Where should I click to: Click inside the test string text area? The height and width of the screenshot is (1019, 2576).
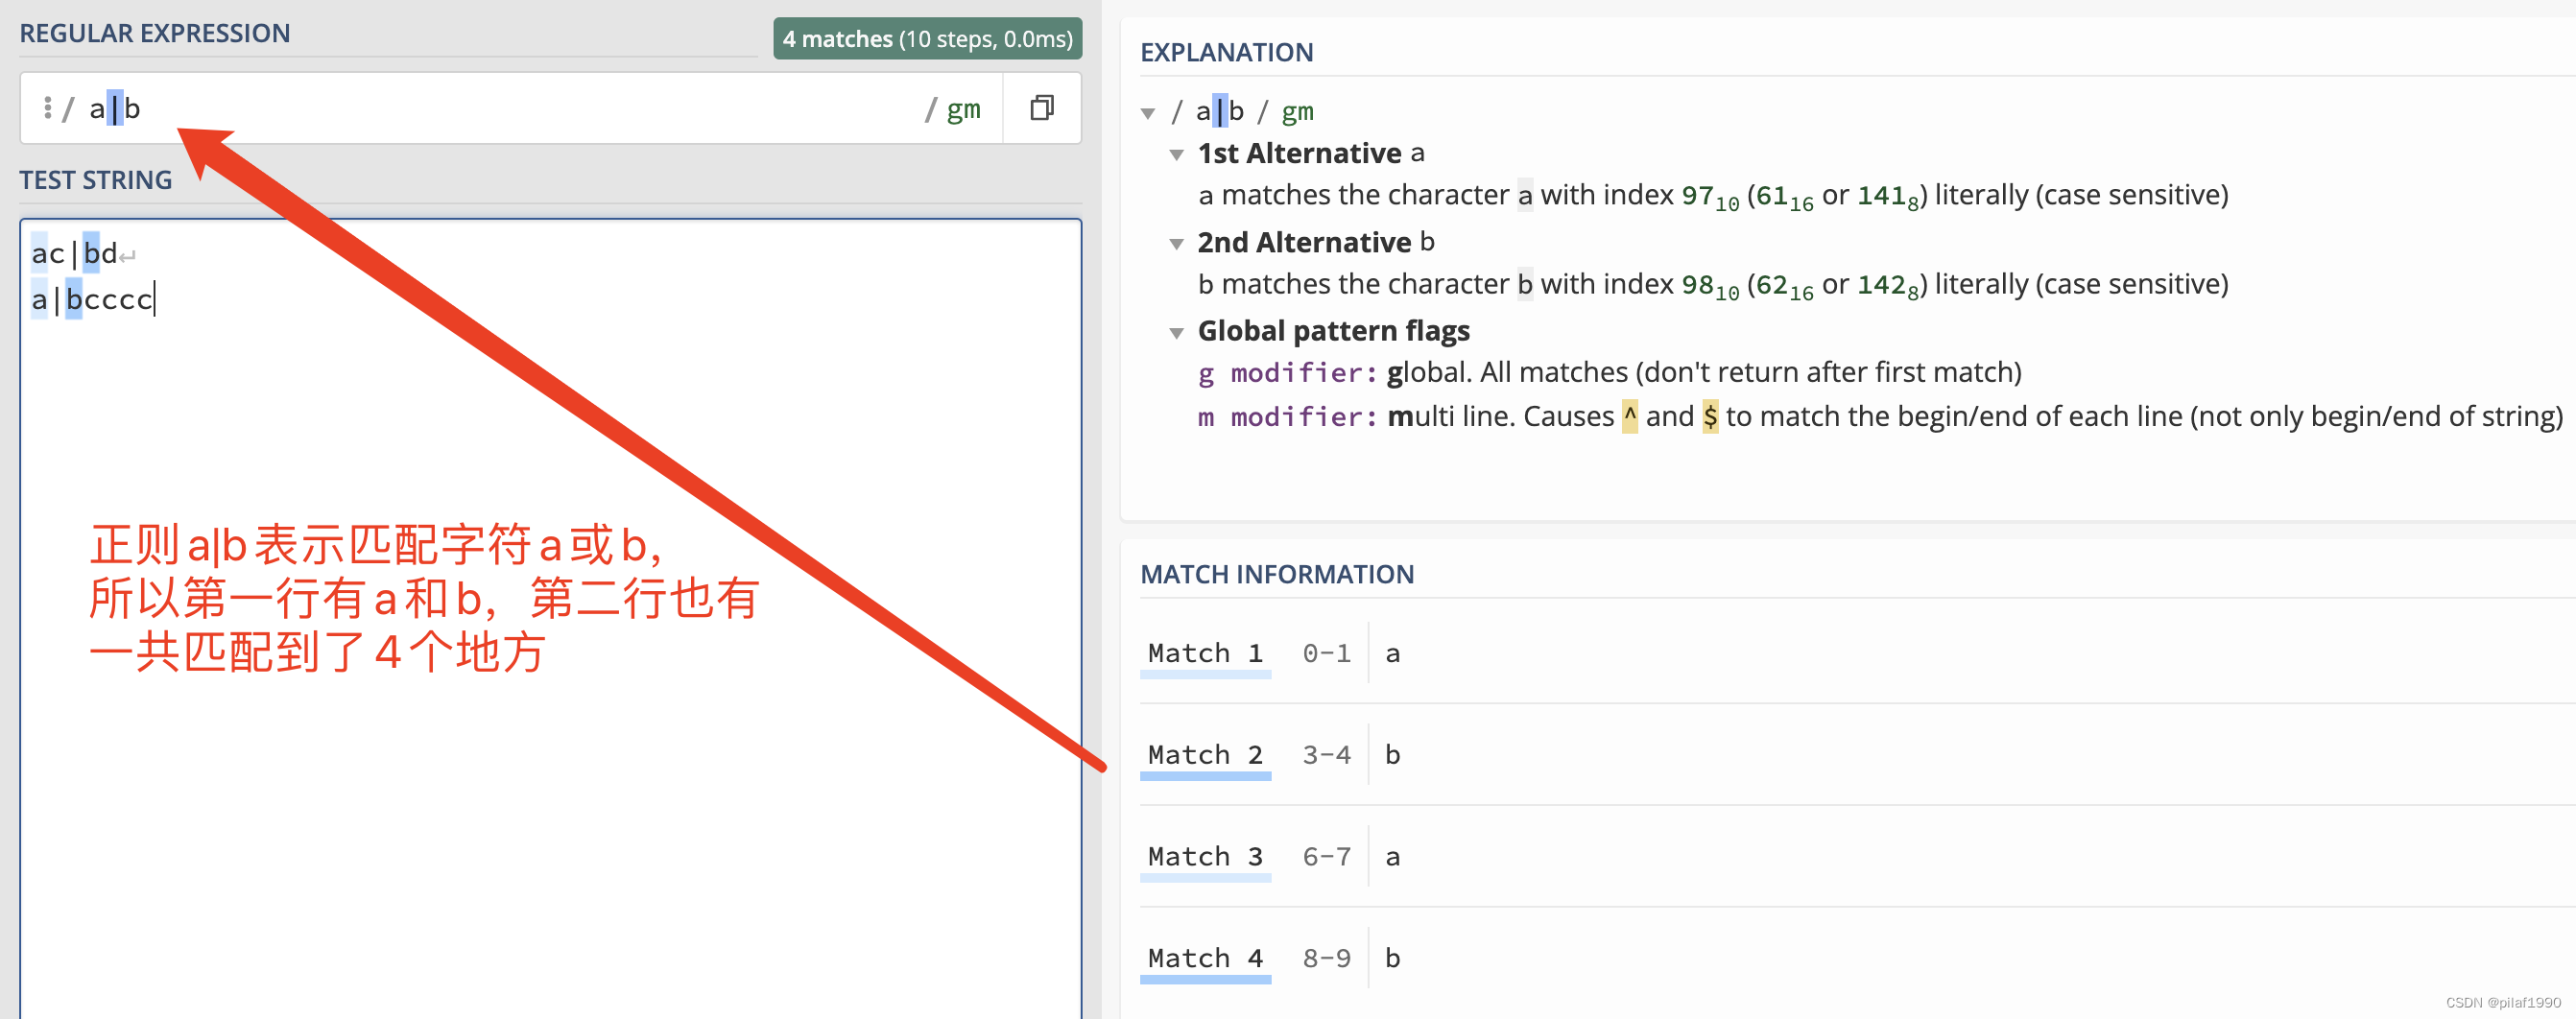(550, 617)
